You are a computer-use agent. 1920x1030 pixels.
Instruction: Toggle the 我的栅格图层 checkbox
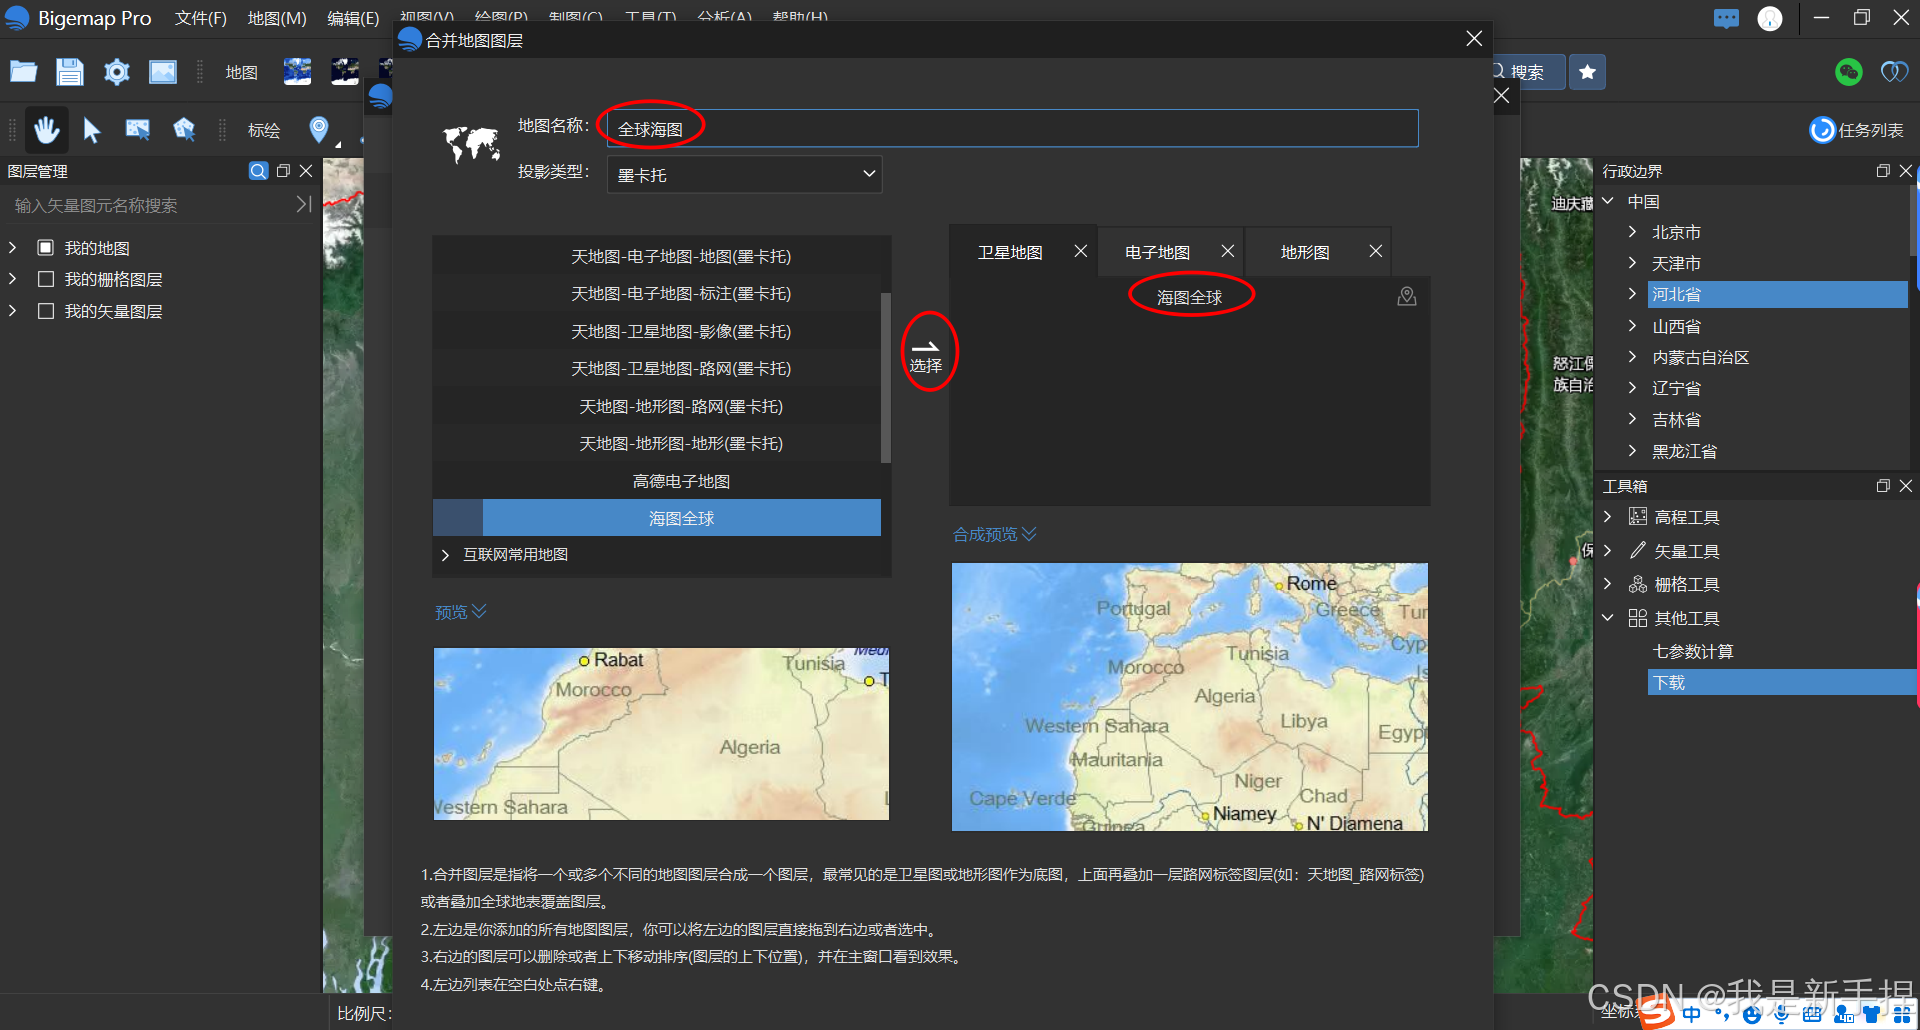[45, 279]
